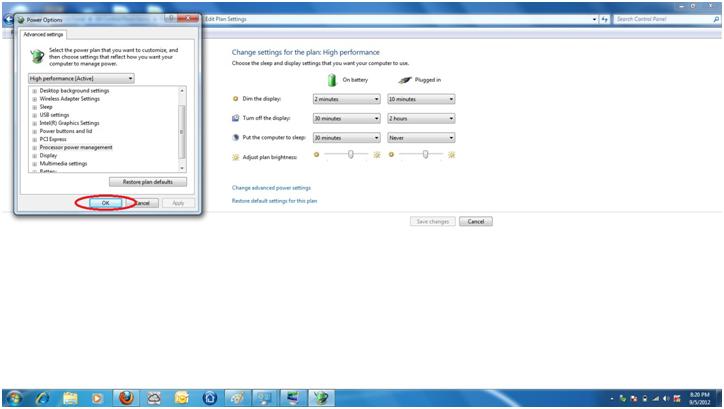724x409 pixels.
Task: Refresh the Control Panel address bar
Action: point(604,19)
